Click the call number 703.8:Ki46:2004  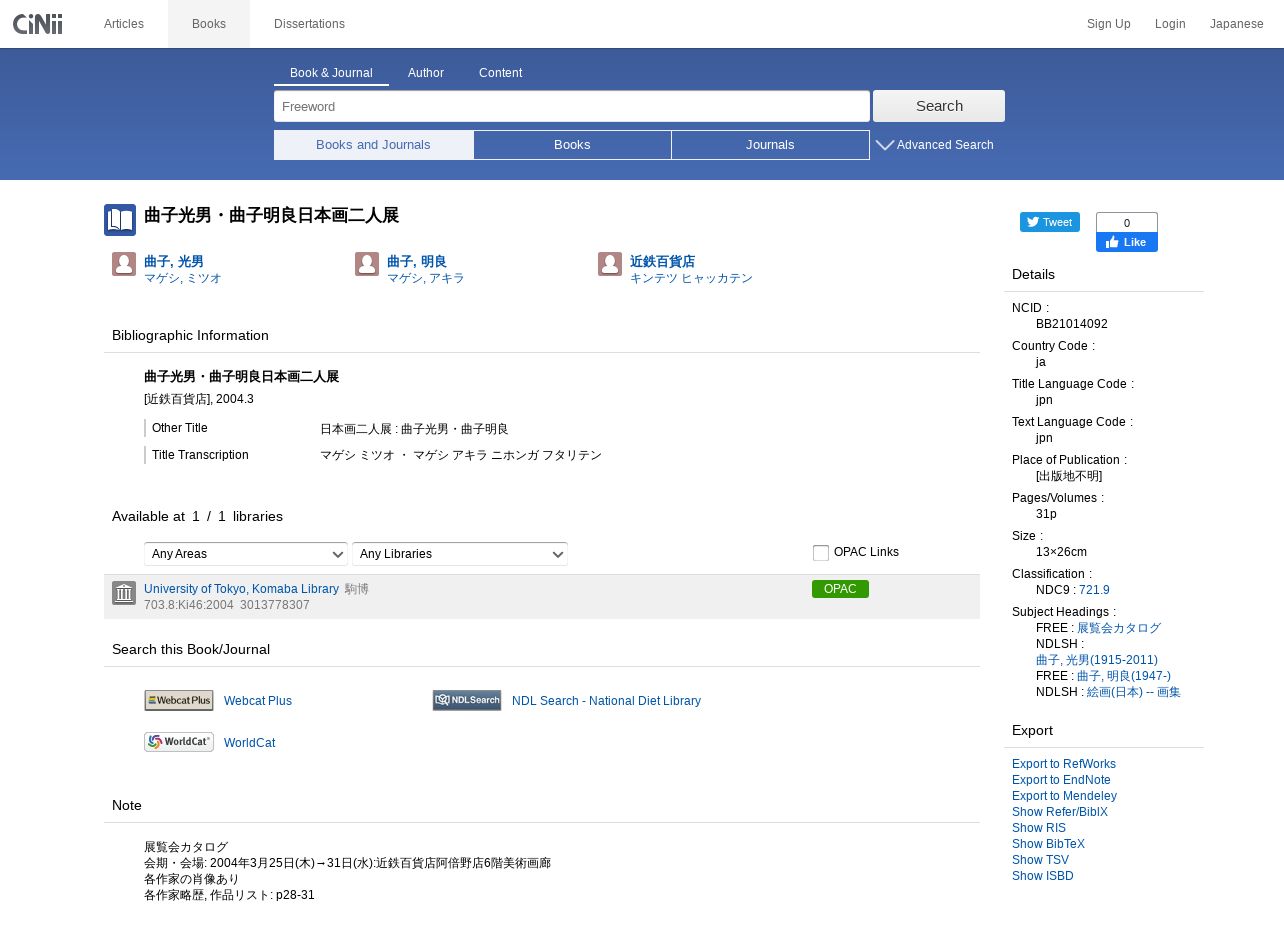189,605
